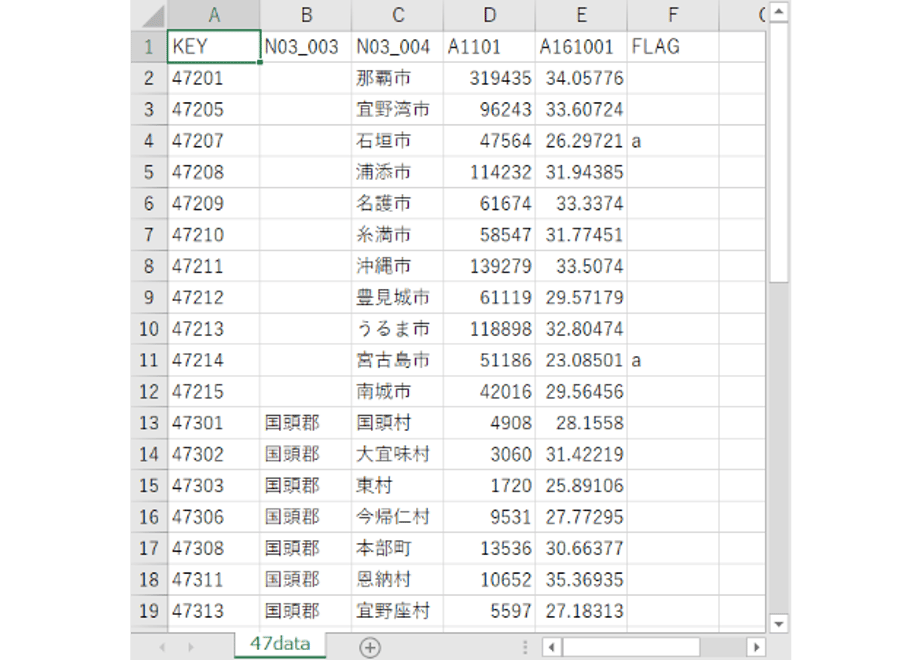Select cell with key 47201

[214, 78]
